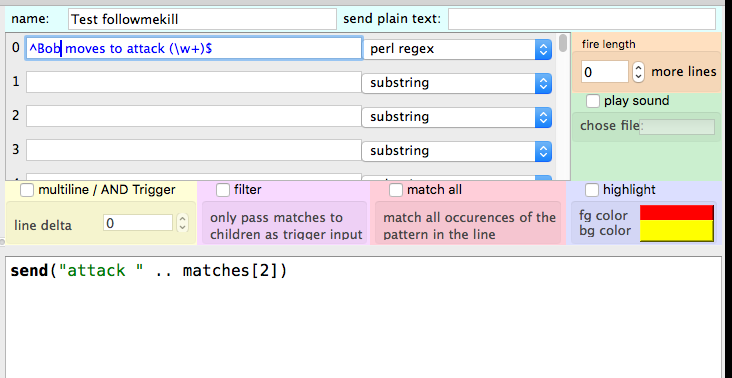Click the chose file path field
Screen dimensions: 732x378
tap(677, 127)
